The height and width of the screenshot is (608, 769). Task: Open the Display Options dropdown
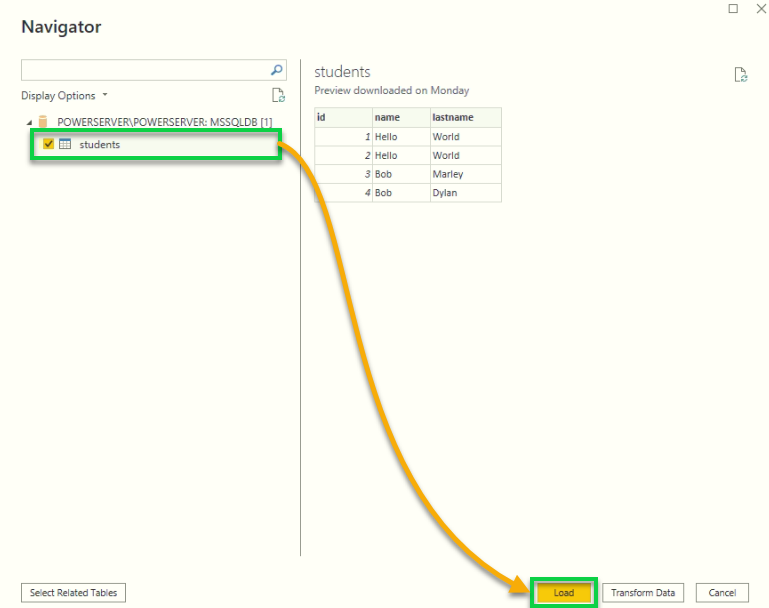(x=64, y=96)
